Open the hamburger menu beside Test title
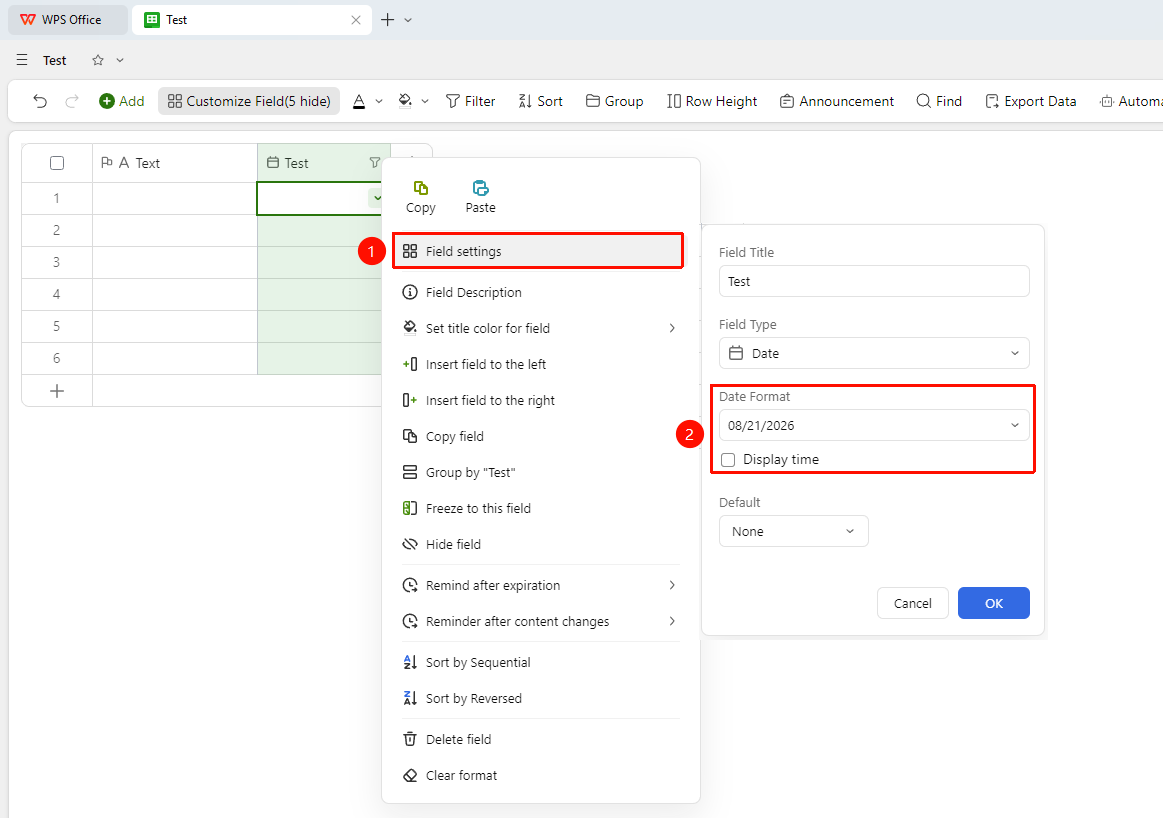1163x818 pixels. point(22,60)
